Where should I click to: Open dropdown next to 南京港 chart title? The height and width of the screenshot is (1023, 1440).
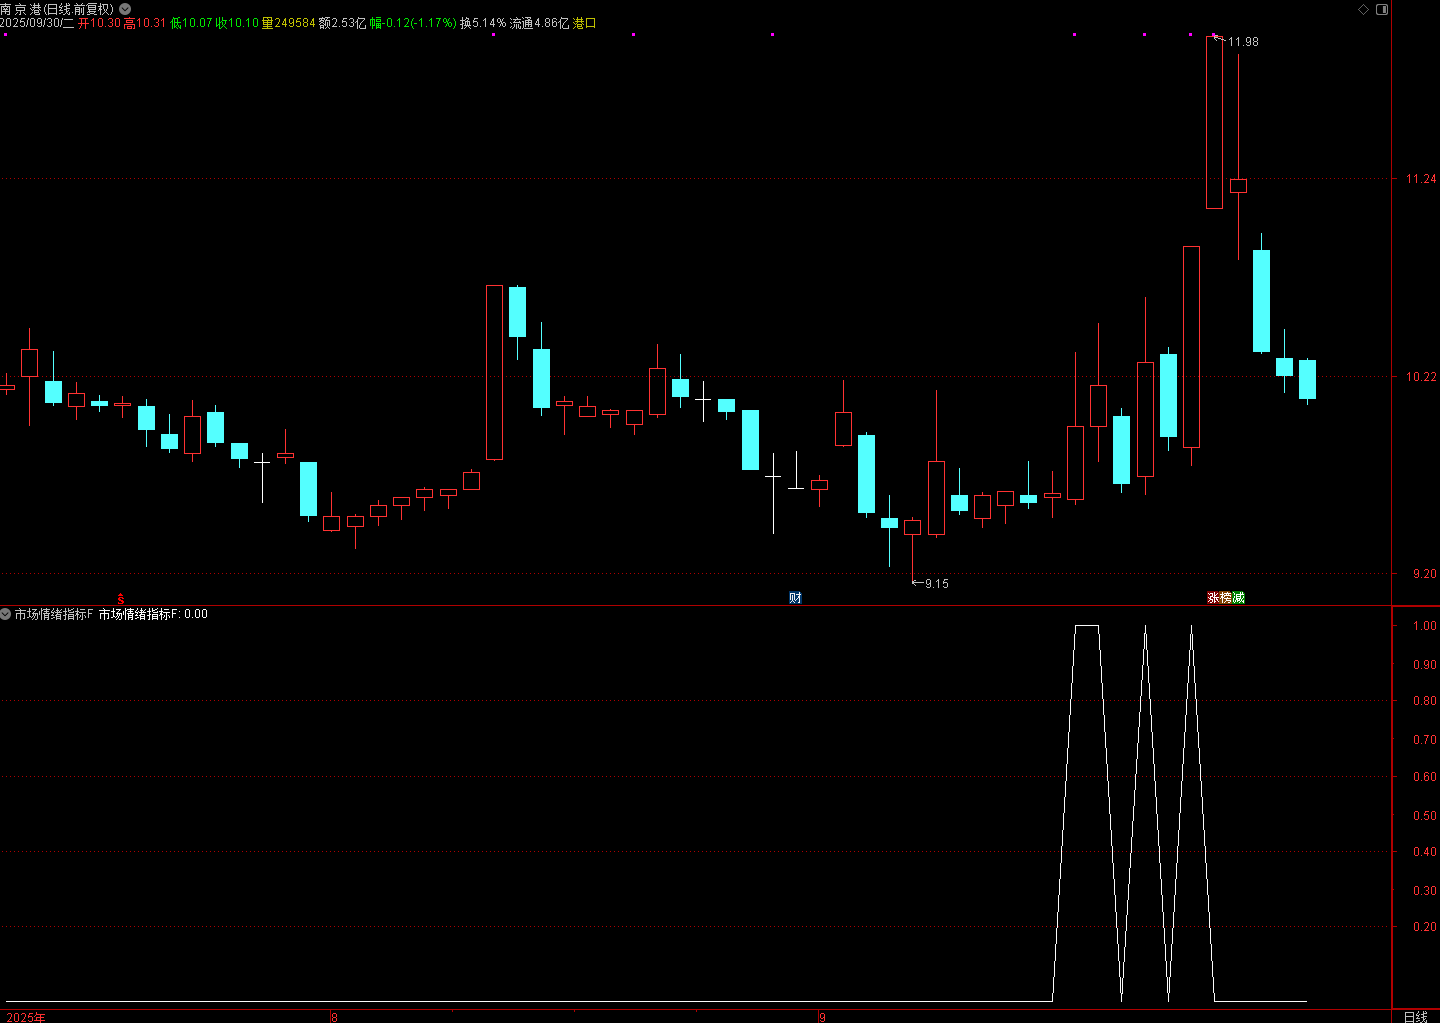[x=125, y=9]
